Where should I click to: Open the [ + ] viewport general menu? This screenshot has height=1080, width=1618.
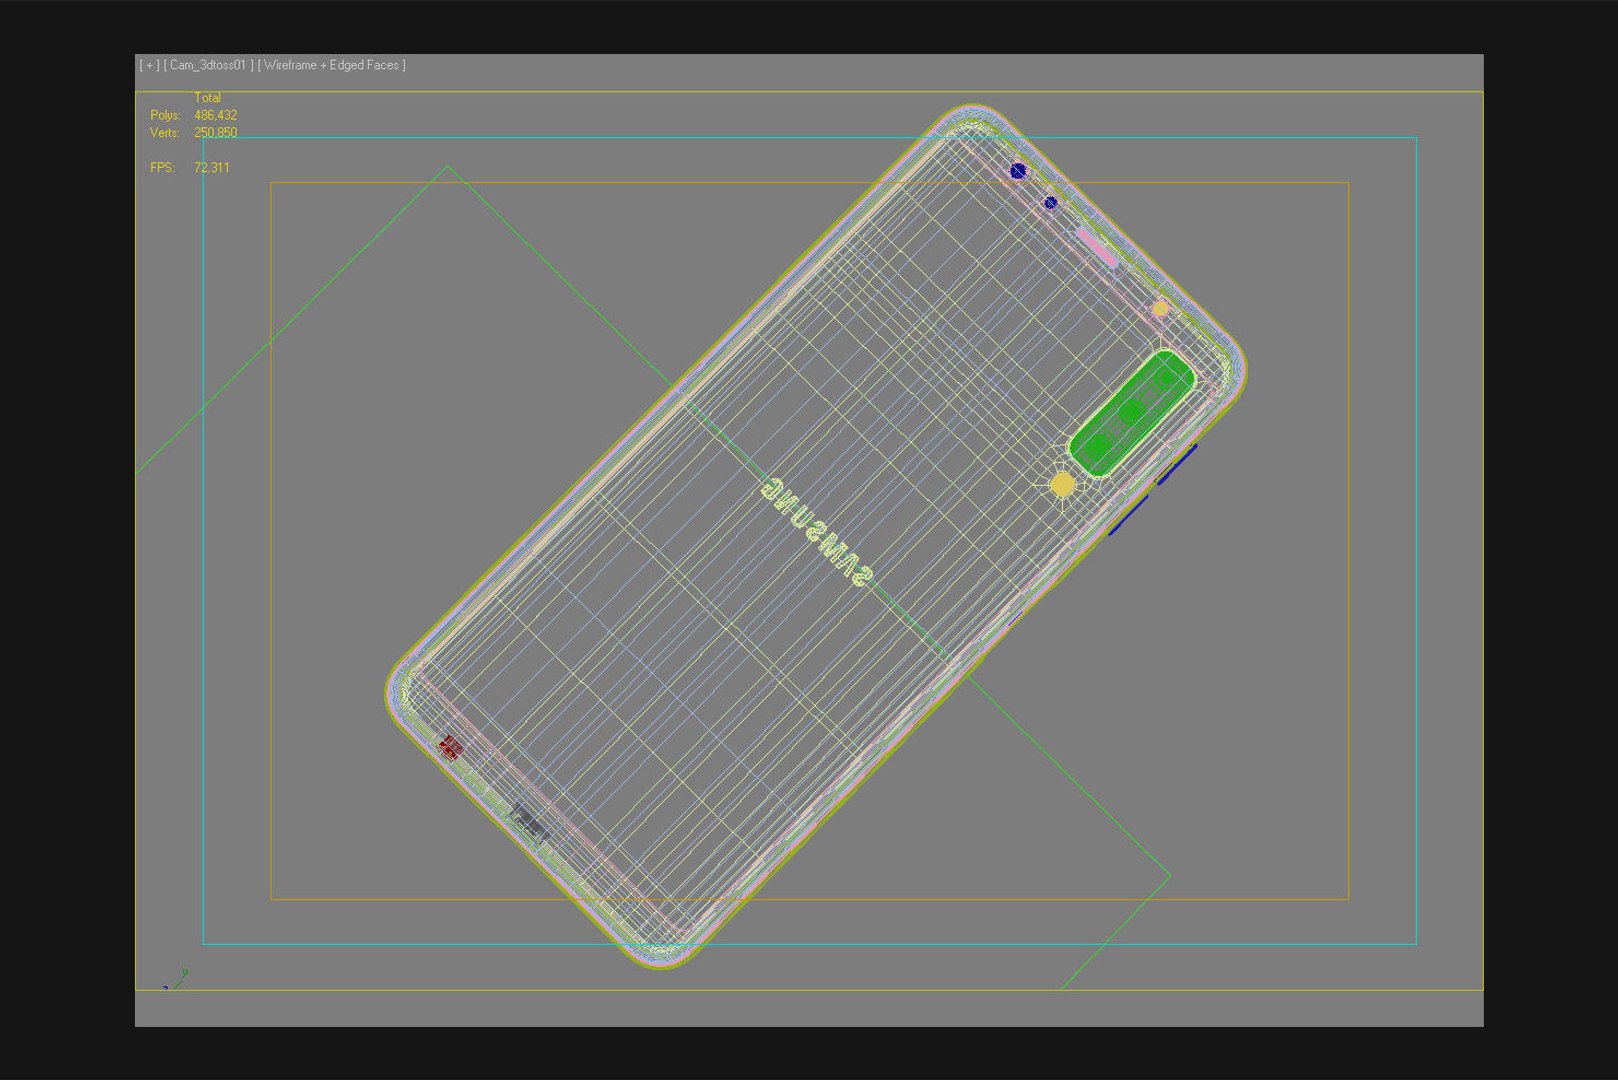[x=149, y=65]
